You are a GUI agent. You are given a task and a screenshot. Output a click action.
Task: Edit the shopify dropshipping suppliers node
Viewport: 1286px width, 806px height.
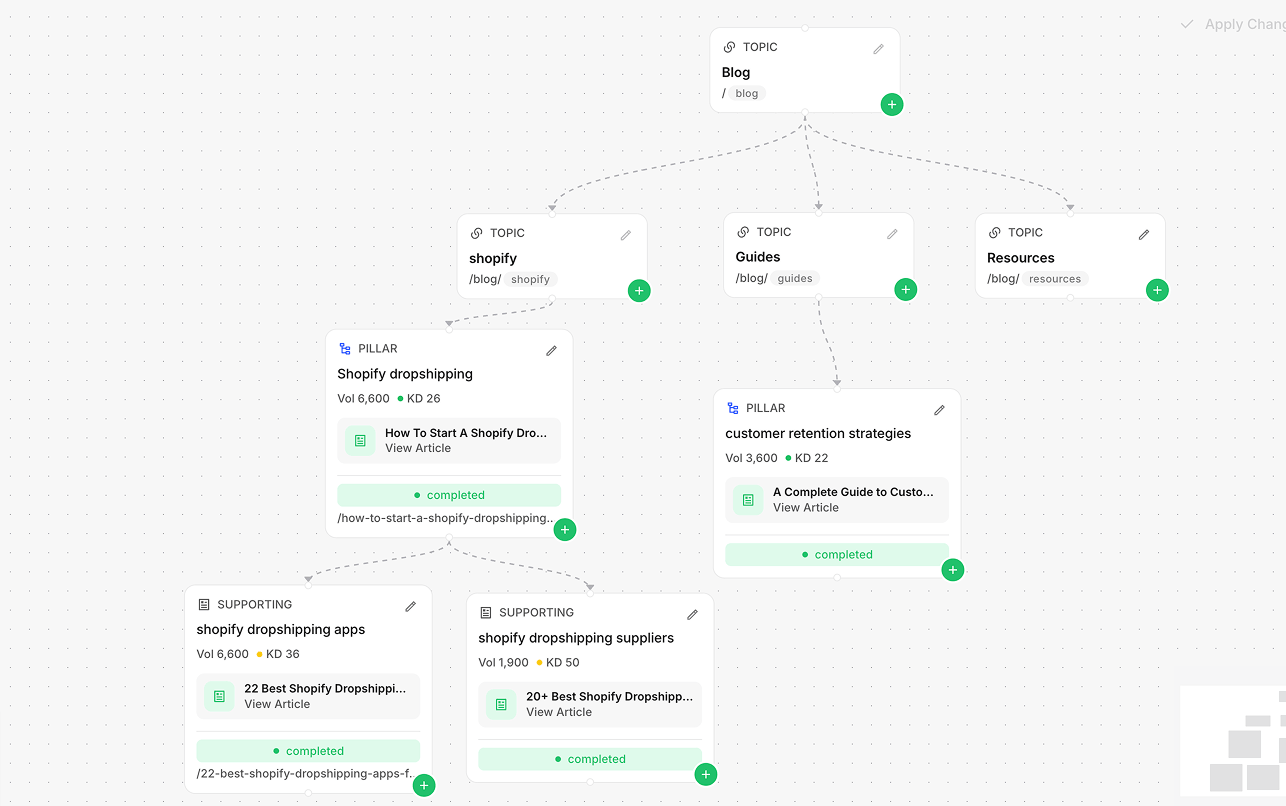pos(692,614)
